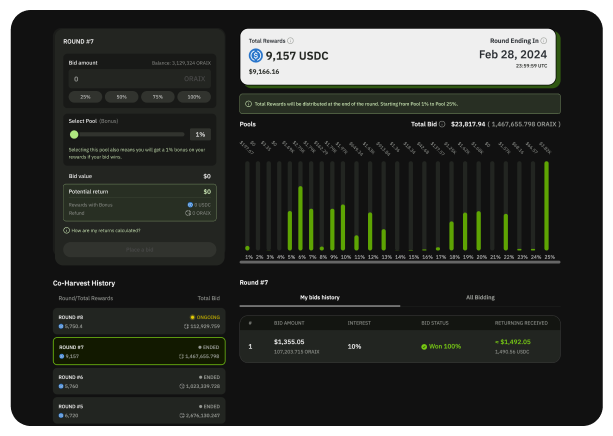613x436 pixels.
Task: Click the ORAIX icon in the Refund row
Action: point(188,213)
